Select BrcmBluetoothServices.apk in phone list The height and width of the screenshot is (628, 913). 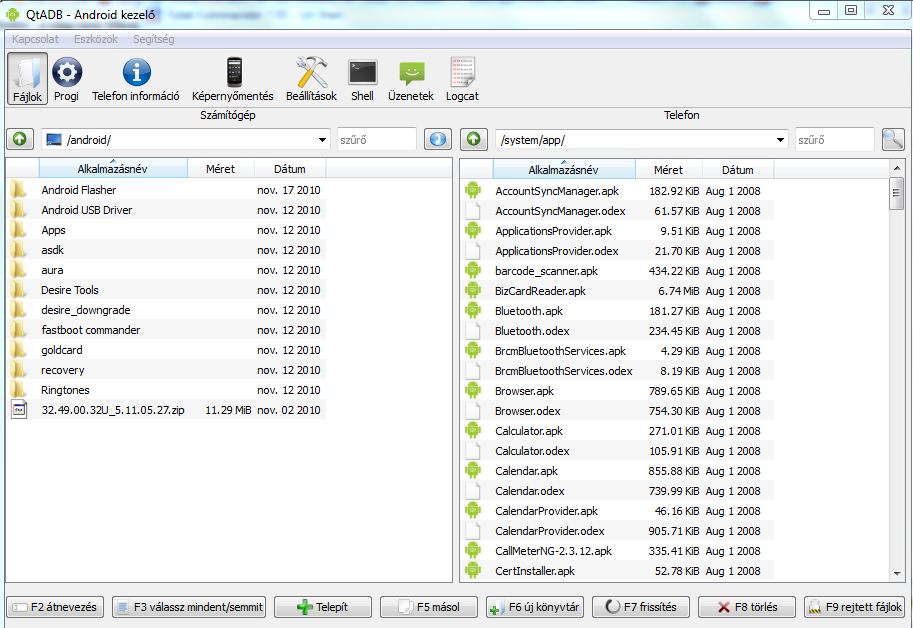point(617,351)
